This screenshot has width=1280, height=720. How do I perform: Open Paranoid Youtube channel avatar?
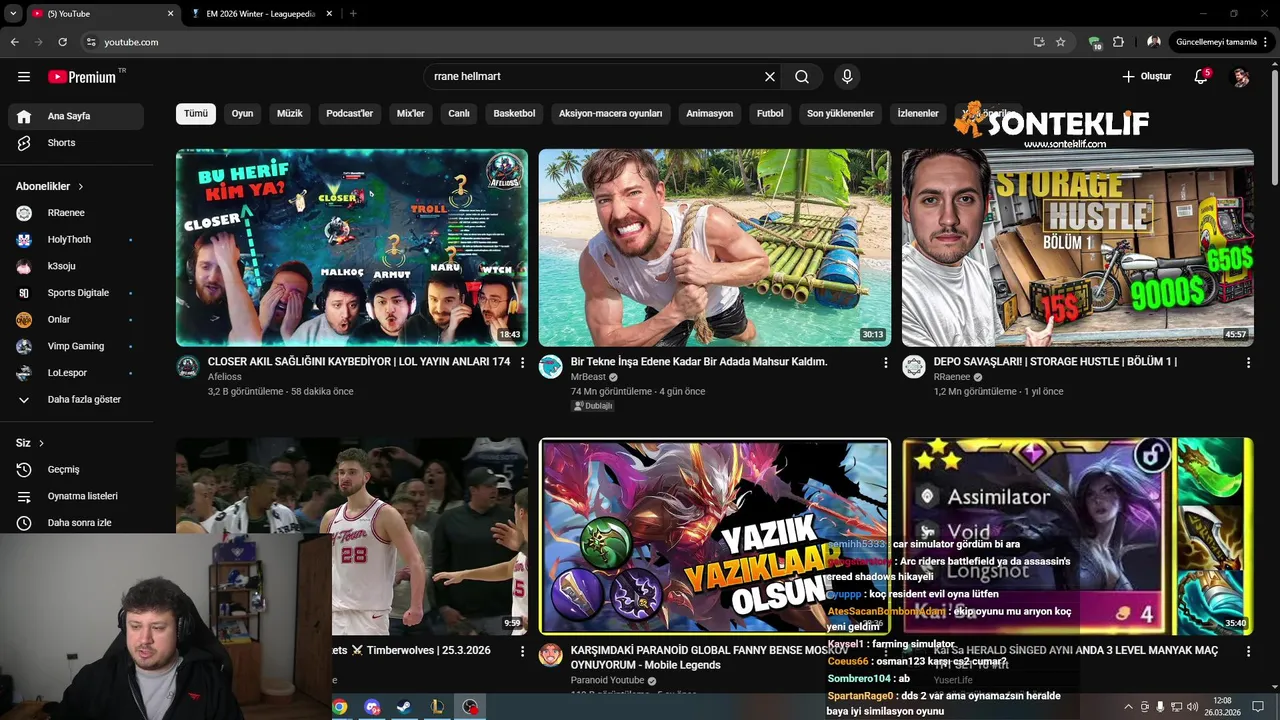click(x=551, y=655)
